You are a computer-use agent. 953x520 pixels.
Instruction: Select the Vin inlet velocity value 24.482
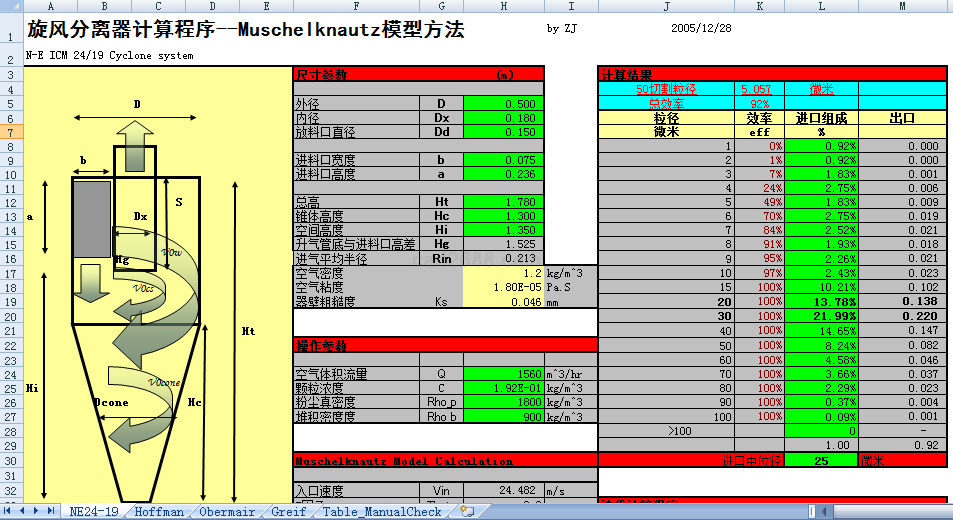point(503,491)
